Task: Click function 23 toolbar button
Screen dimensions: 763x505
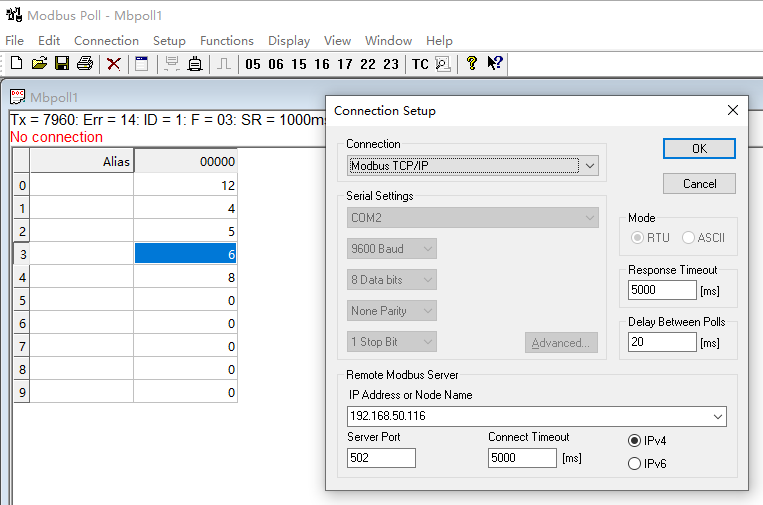Action: (391, 64)
